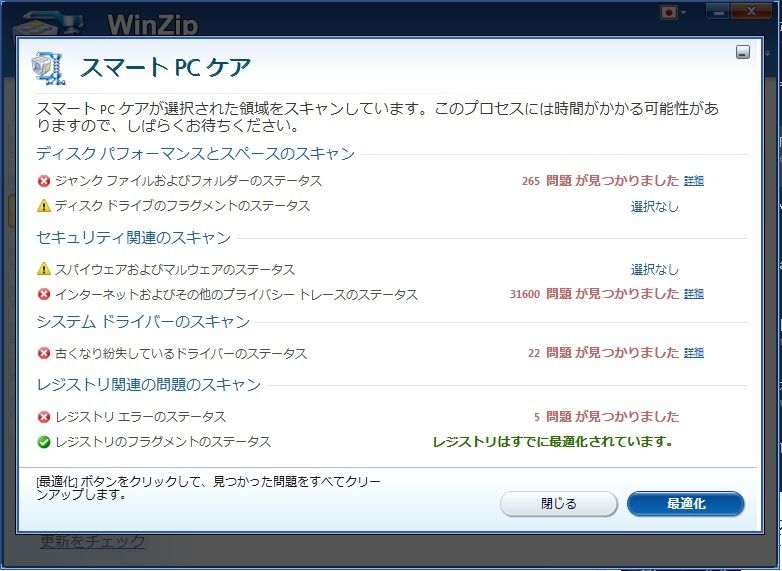Click warning icon beside スパイウェアおよびマルウェア status
This screenshot has height=571, width=782.
[44, 269]
